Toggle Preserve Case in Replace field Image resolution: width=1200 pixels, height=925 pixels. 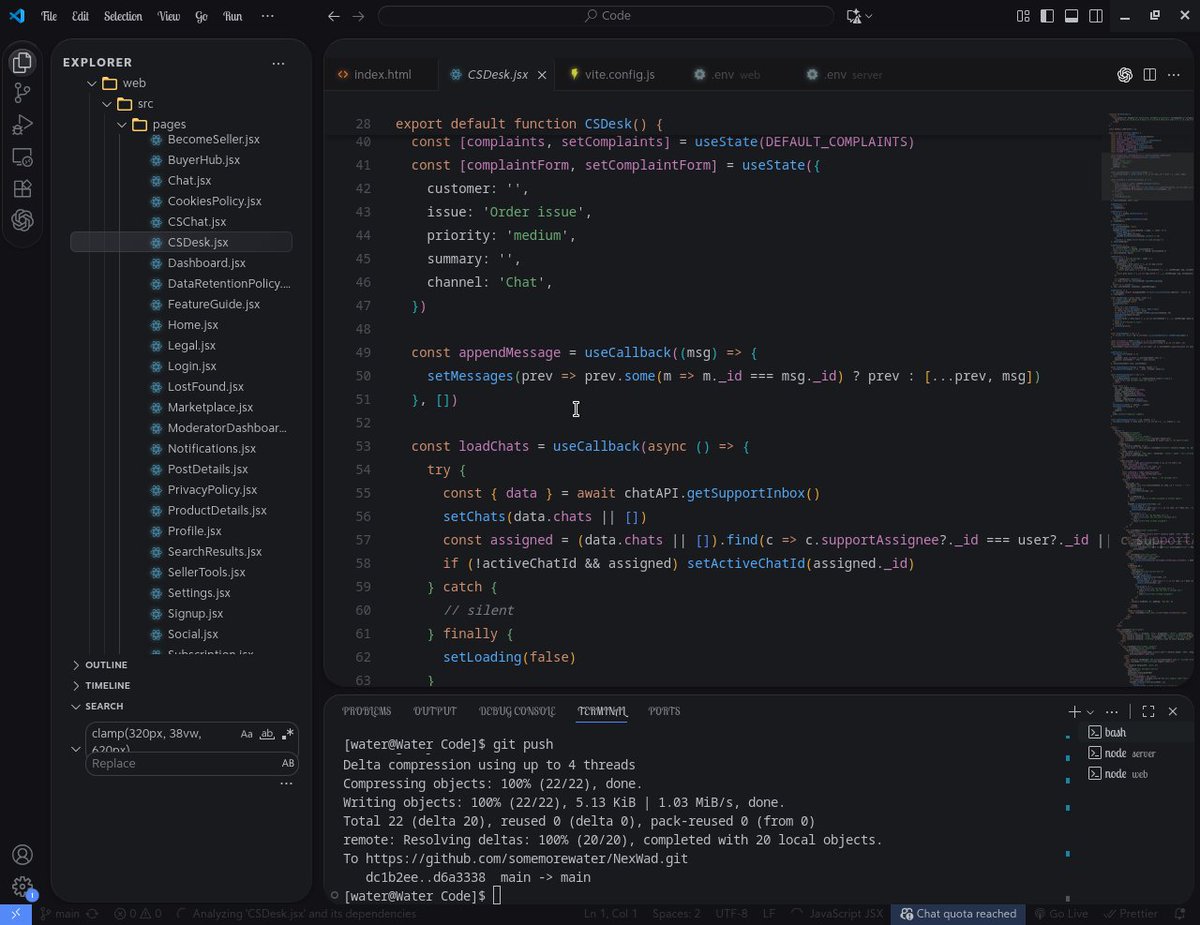[x=288, y=763]
